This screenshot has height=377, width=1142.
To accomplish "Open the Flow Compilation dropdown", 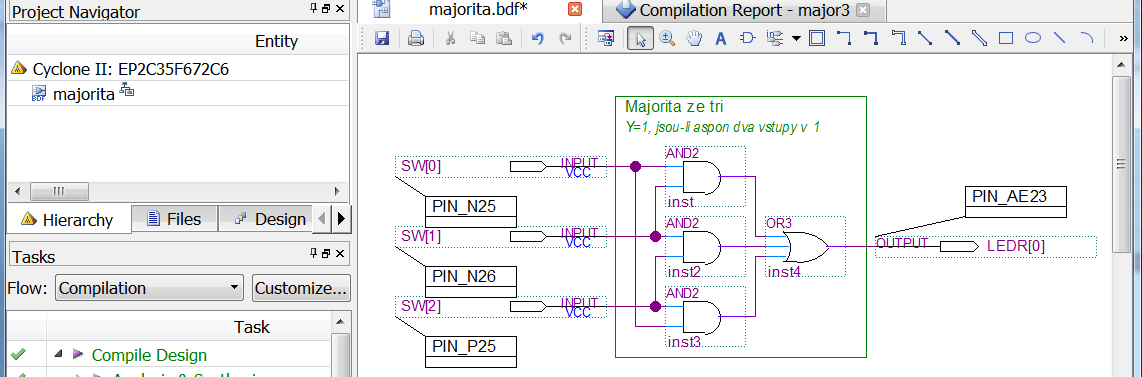I will [149, 288].
